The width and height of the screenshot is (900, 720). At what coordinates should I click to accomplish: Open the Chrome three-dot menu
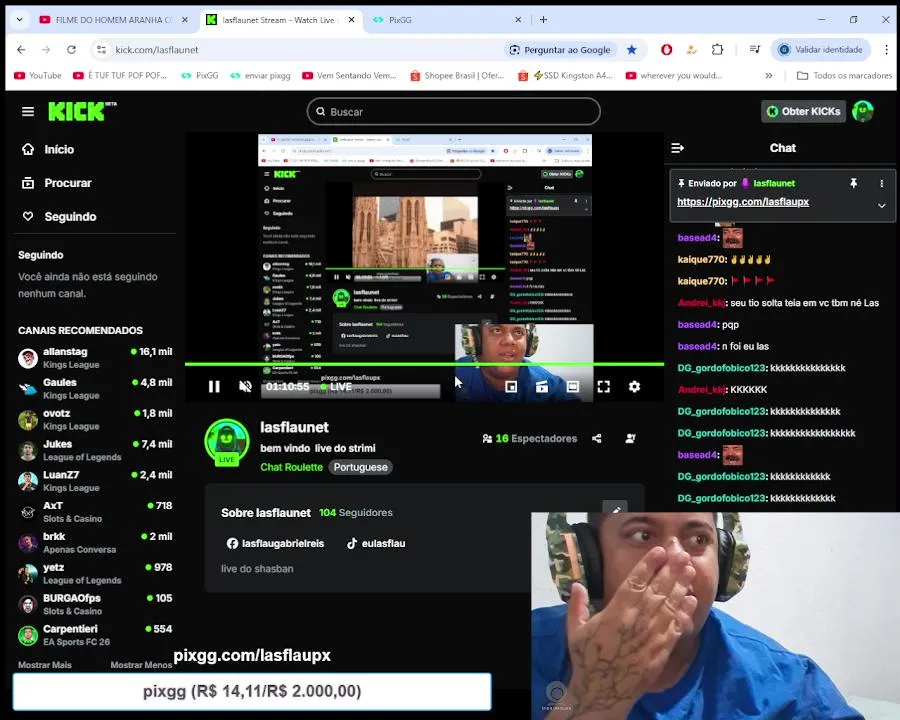(x=886, y=50)
